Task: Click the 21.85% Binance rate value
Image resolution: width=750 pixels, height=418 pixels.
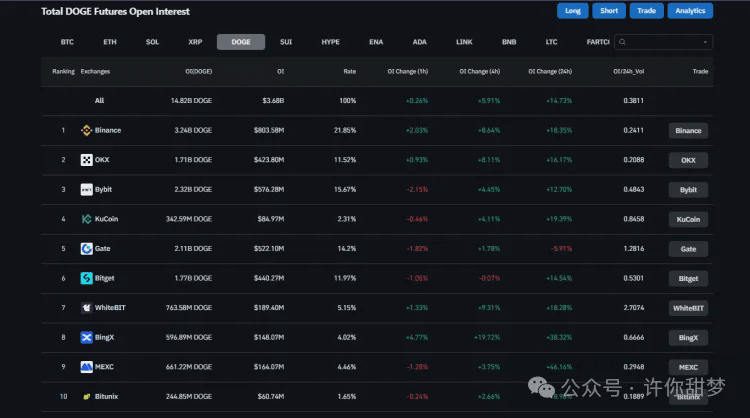Action: (x=345, y=130)
